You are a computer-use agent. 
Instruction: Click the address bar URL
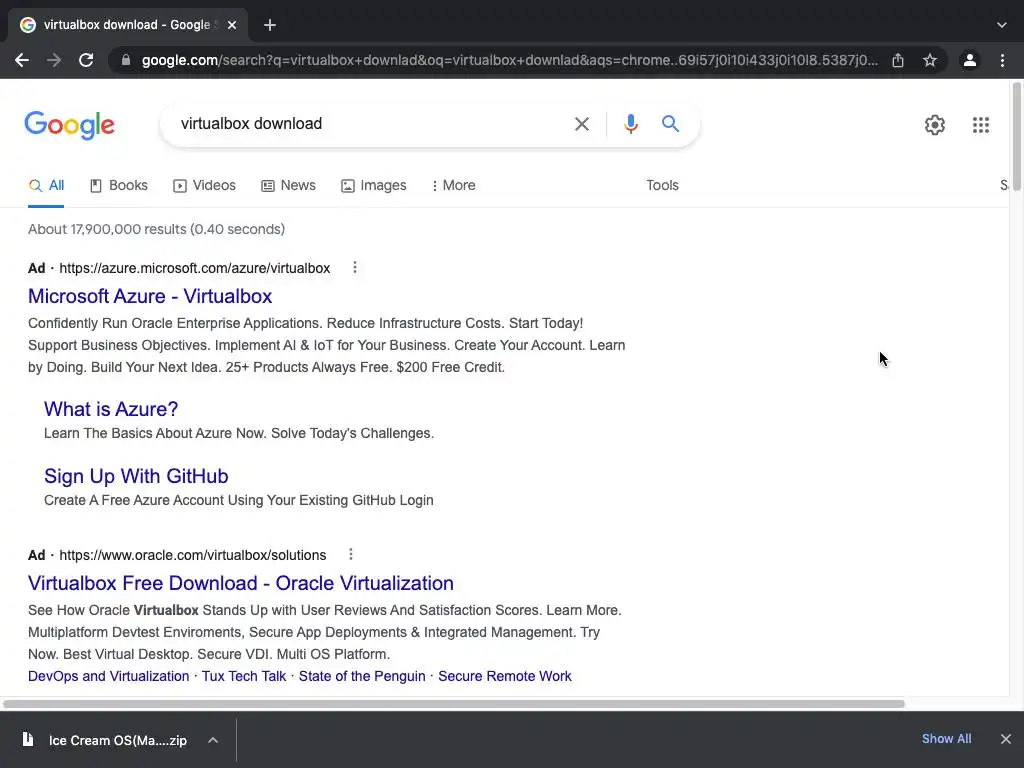tap(509, 60)
